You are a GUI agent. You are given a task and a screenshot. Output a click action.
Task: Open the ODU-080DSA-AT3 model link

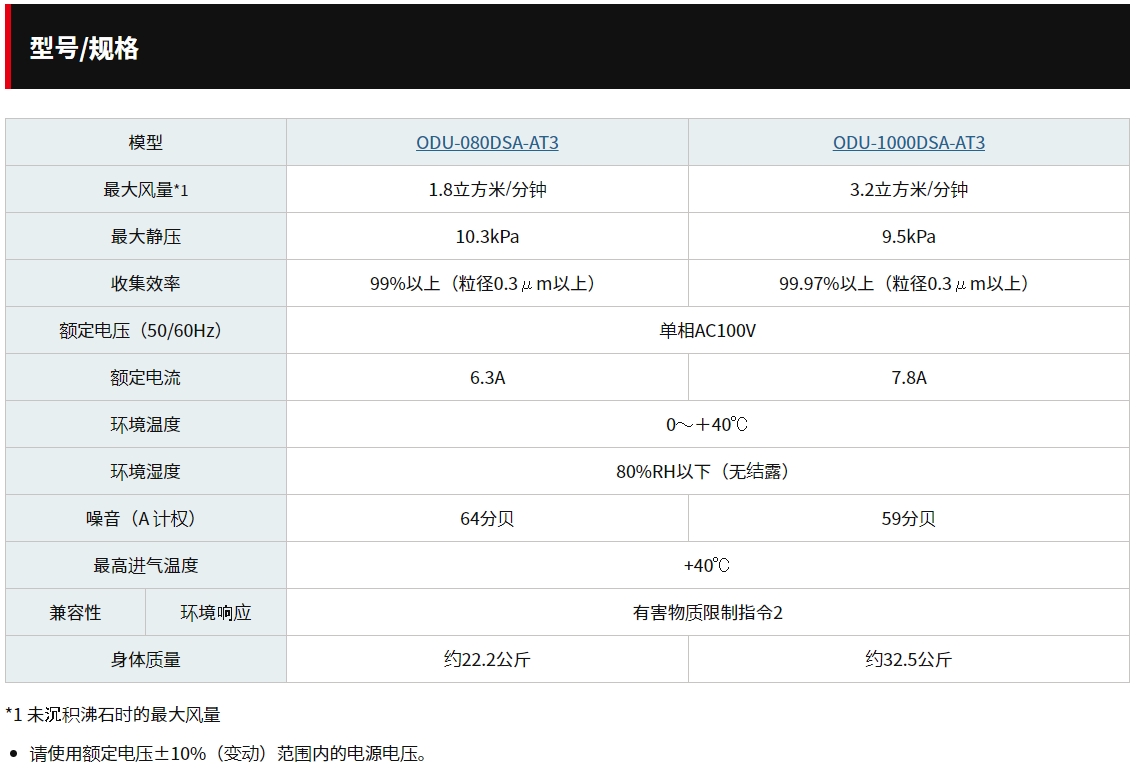(x=487, y=143)
